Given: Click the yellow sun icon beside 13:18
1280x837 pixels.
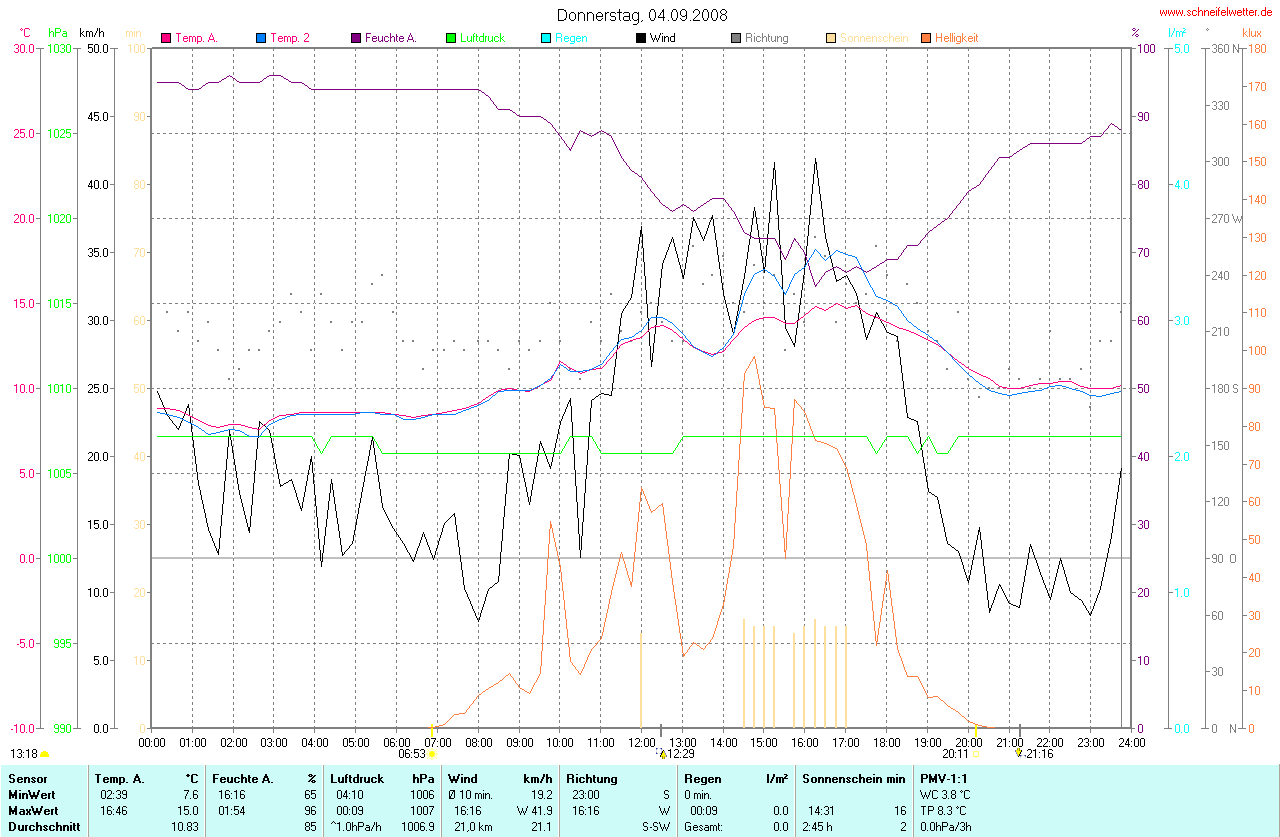Looking at the screenshot, I should point(45,754).
